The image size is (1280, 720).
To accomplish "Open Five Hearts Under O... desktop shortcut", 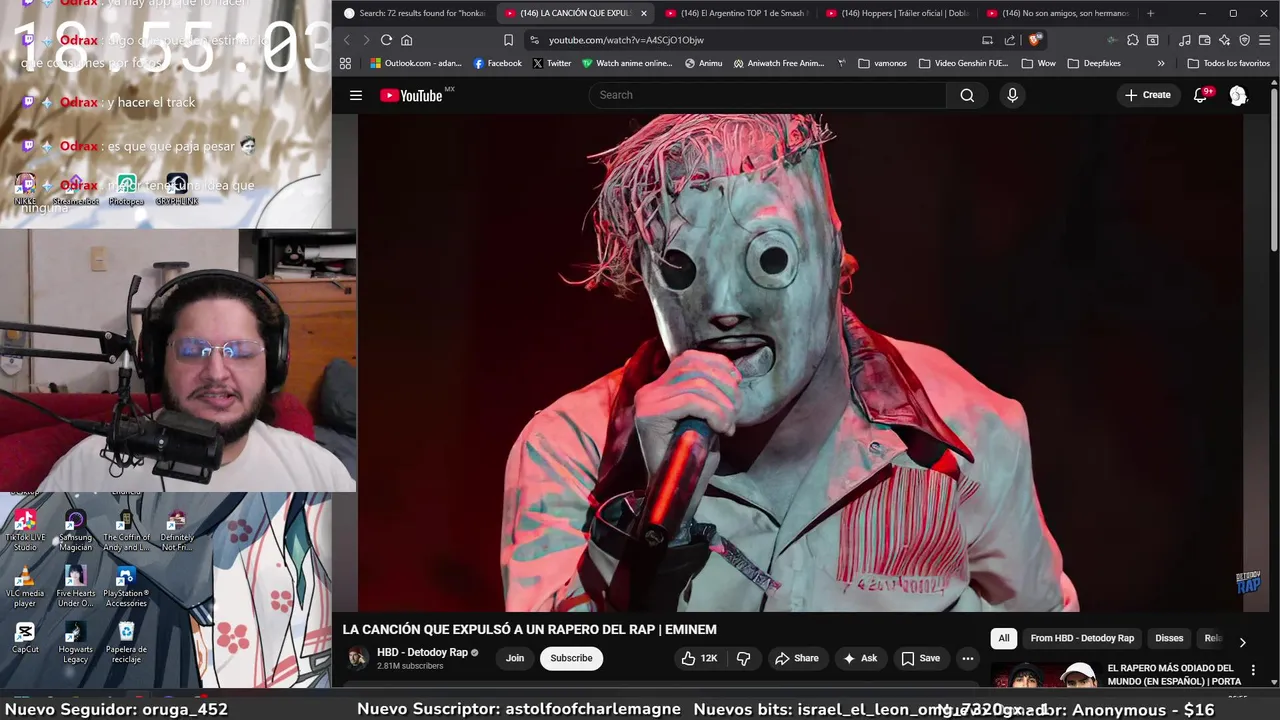I will click(x=75, y=586).
